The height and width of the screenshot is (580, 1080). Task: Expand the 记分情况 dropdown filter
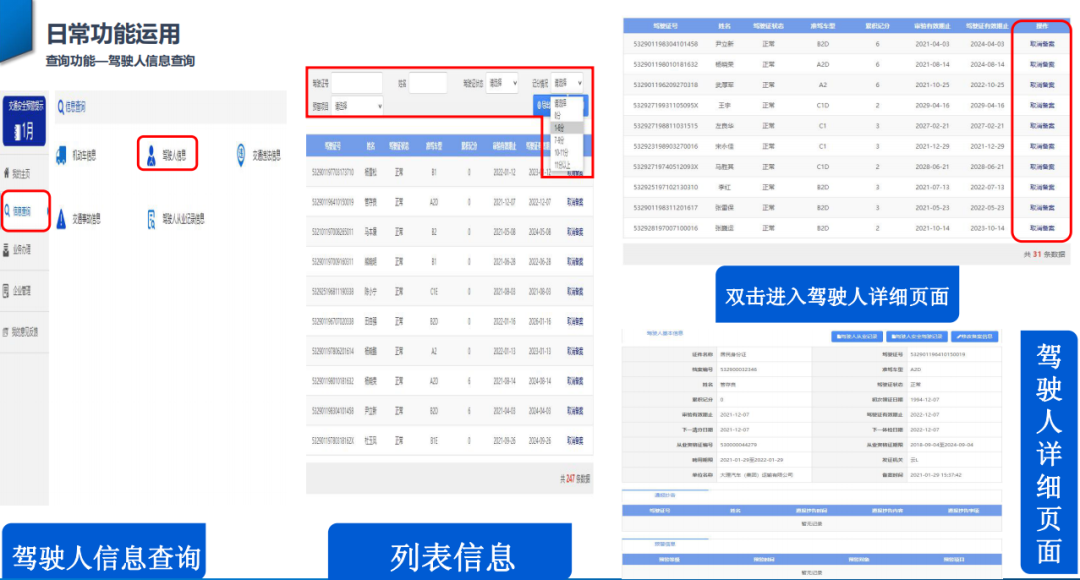click(567, 83)
